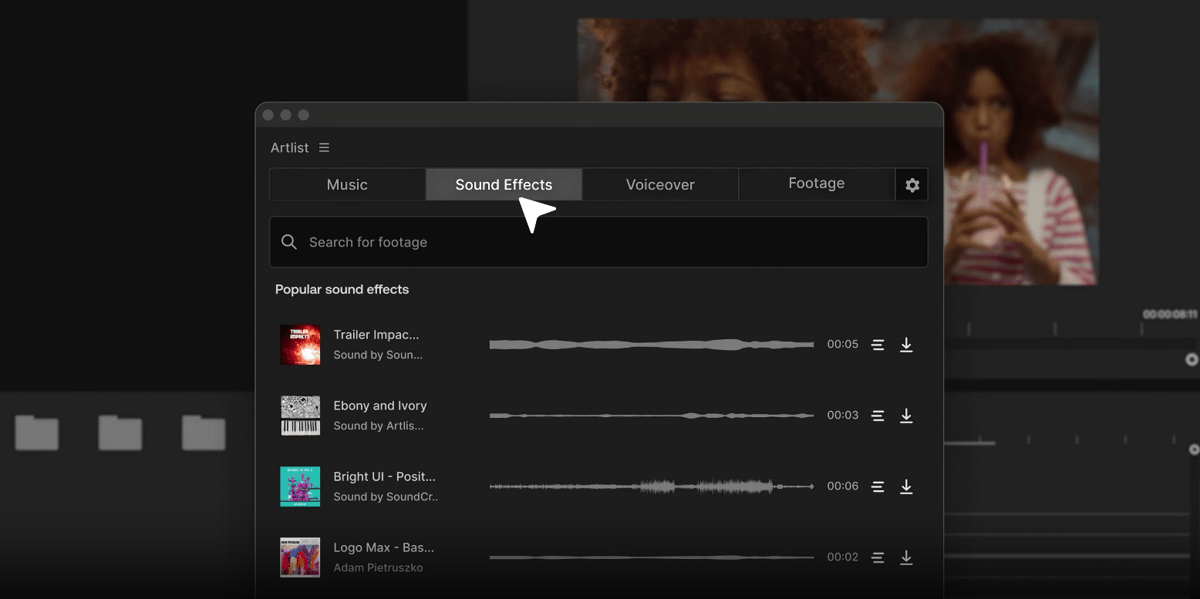
Task: Select the Sound Effects tab
Action: 504,185
